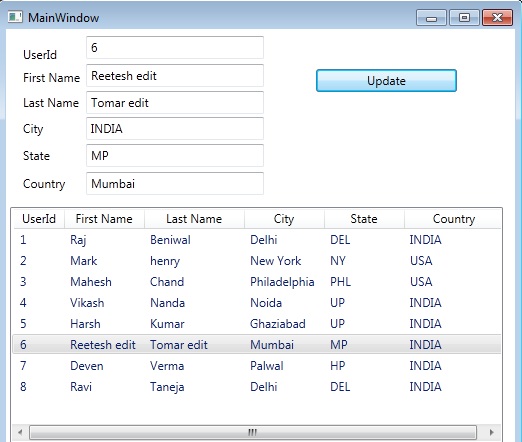The height and width of the screenshot is (442, 522).
Task: Click the State field containing MP
Action: [x=175, y=156]
